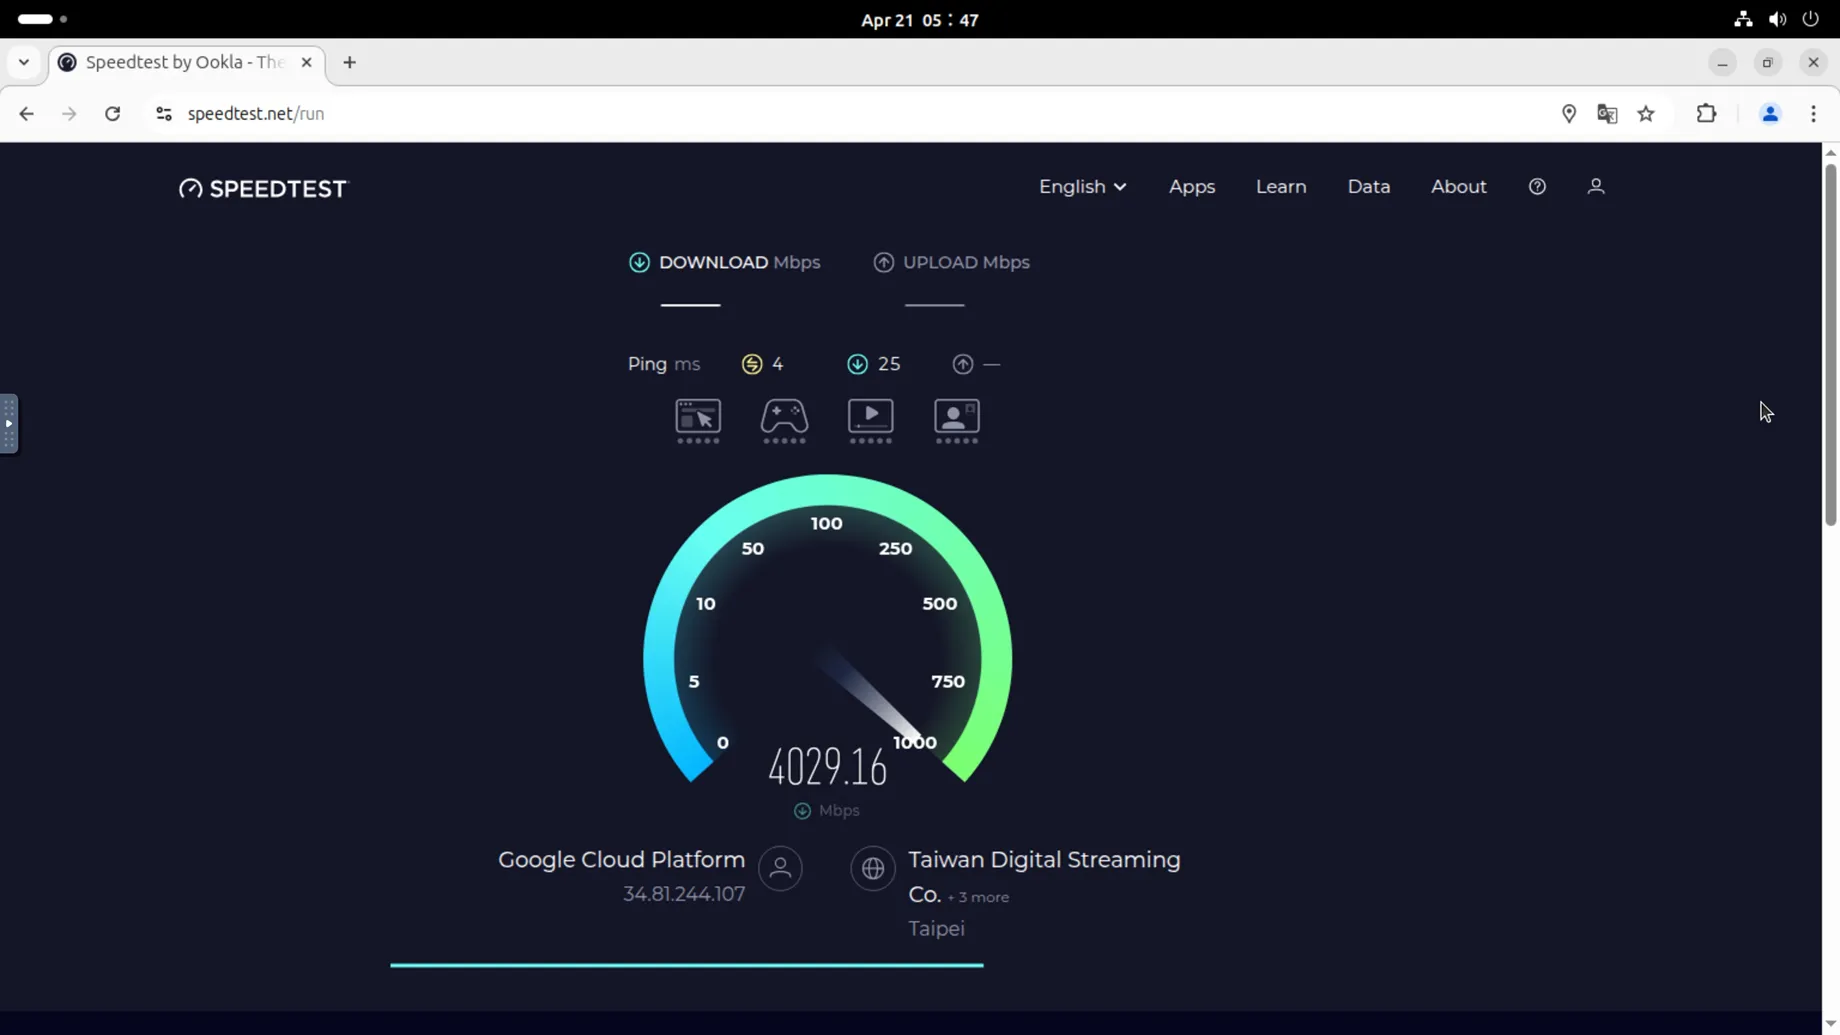This screenshot has width=1840, height=1035.
Task: Select the web browsing performance icon
Action: (697, 420)
